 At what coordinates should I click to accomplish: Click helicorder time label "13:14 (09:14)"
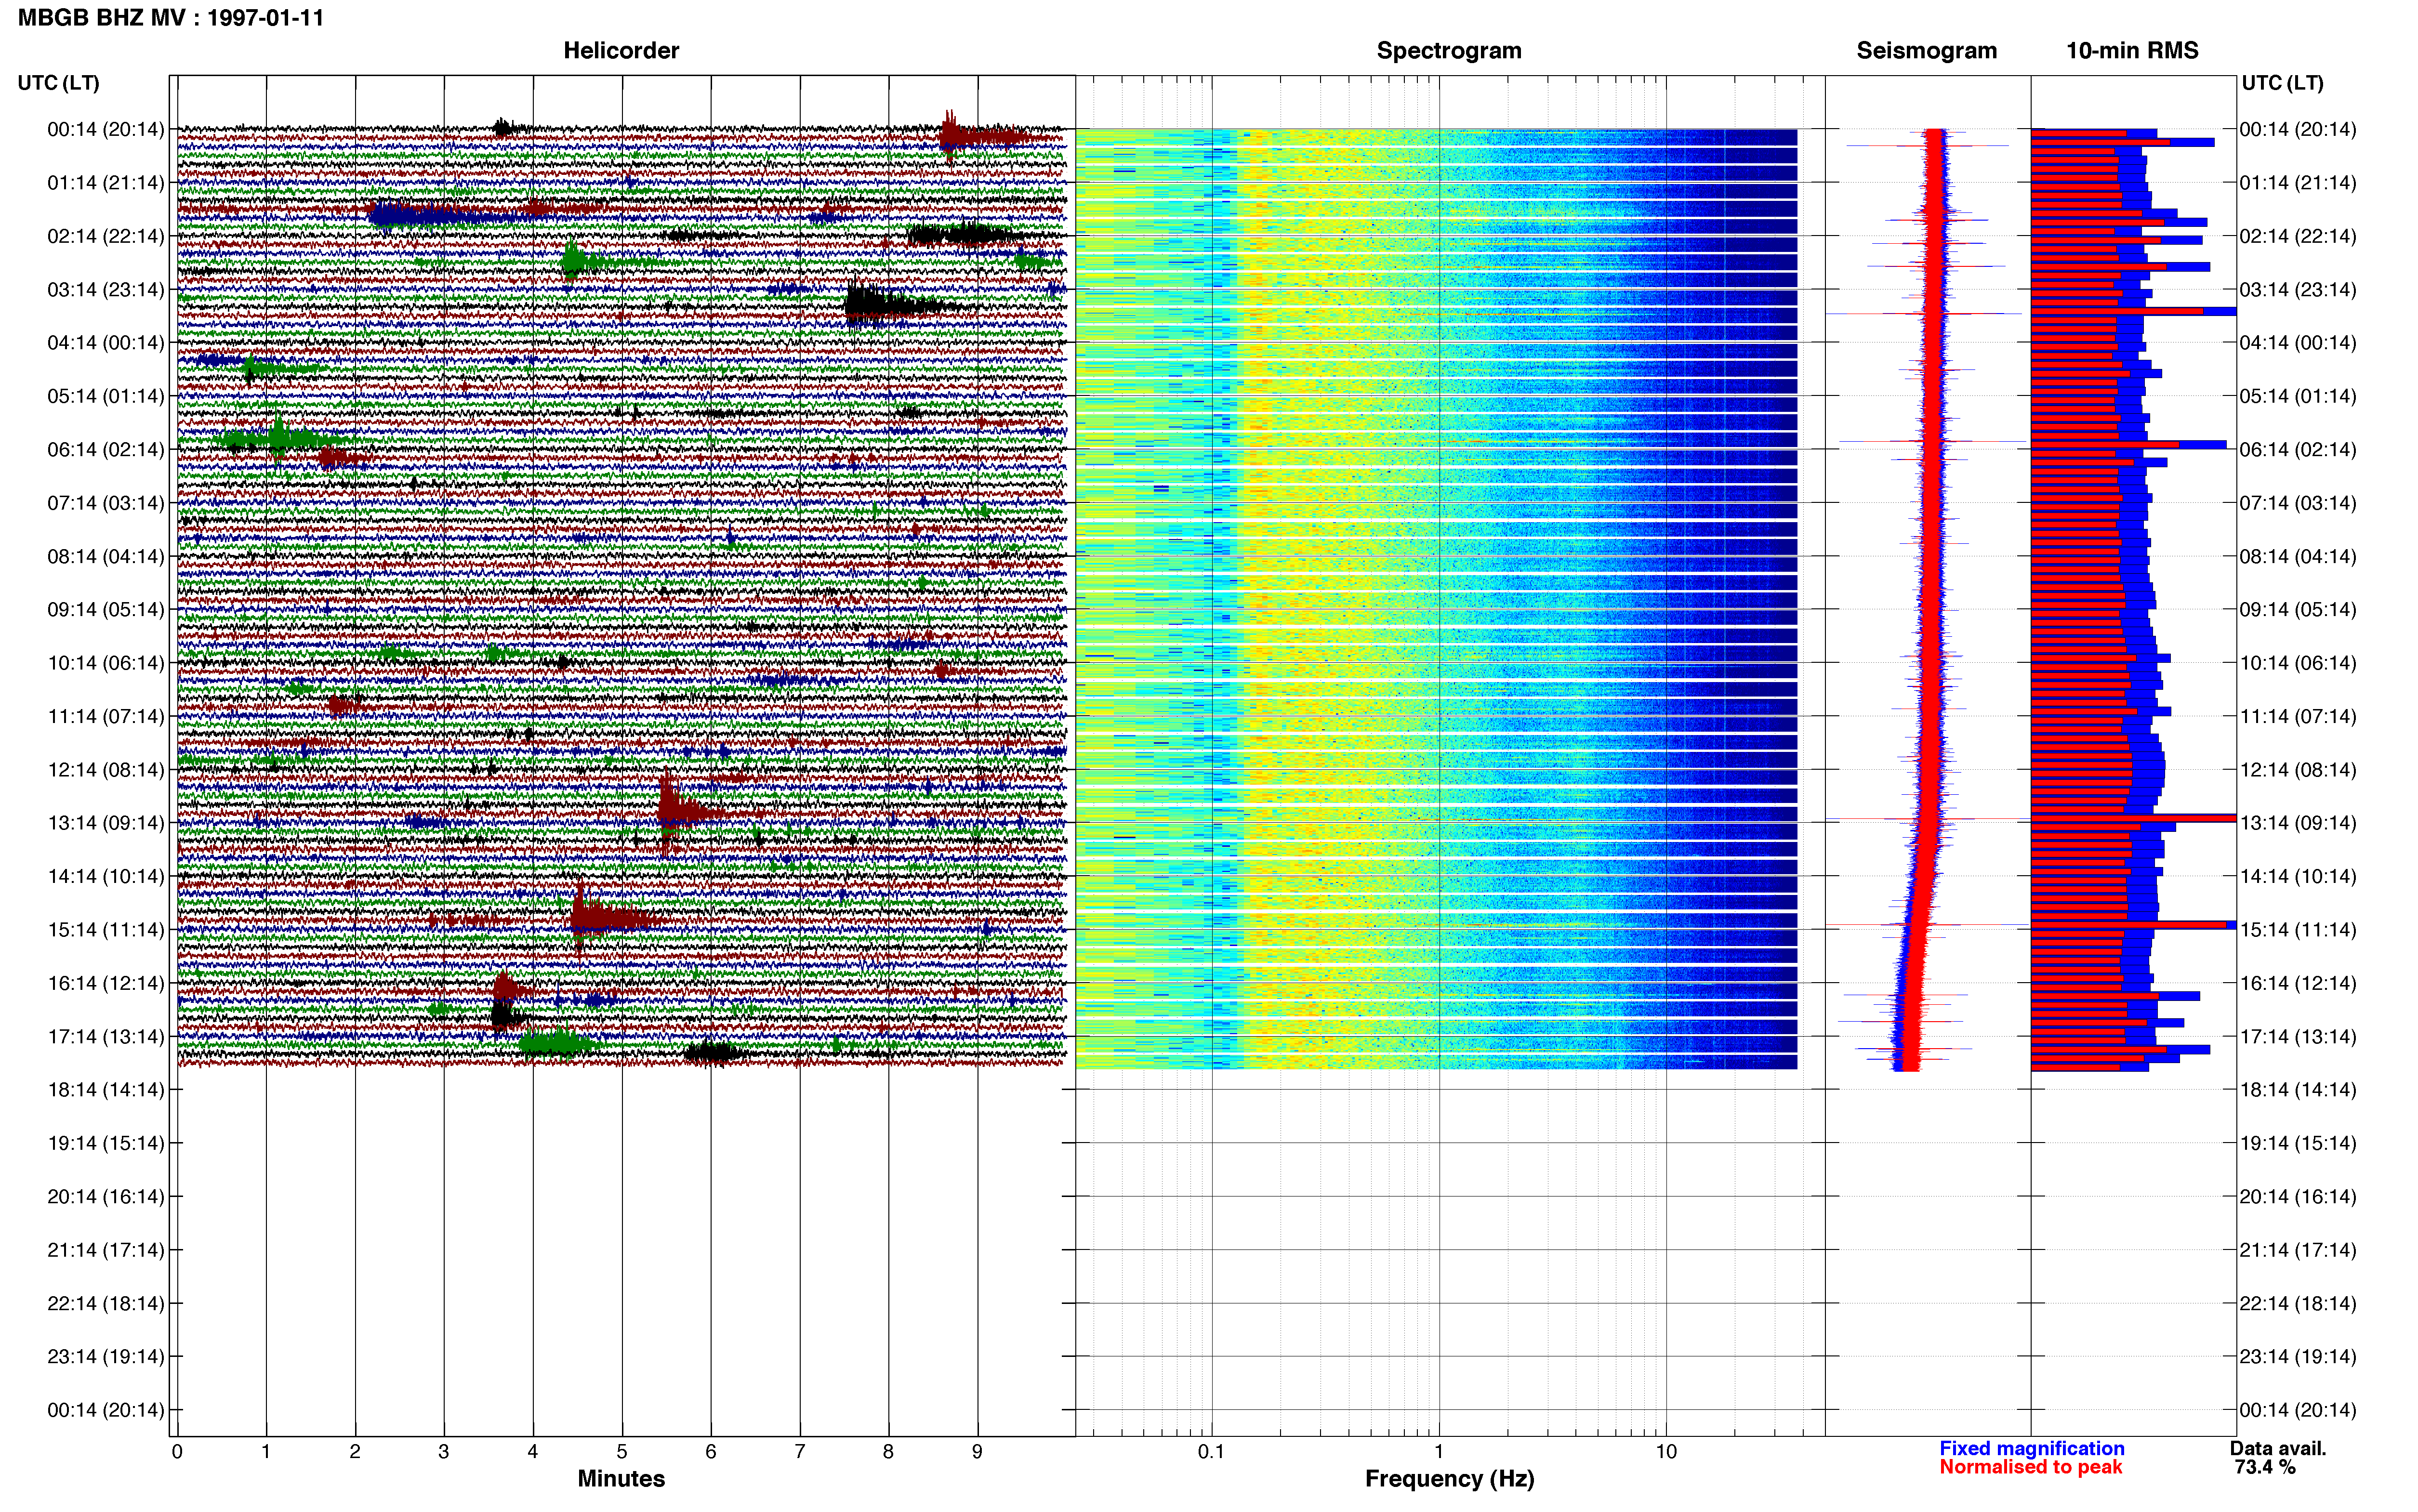pyautogui.click(x=106, y=823)
